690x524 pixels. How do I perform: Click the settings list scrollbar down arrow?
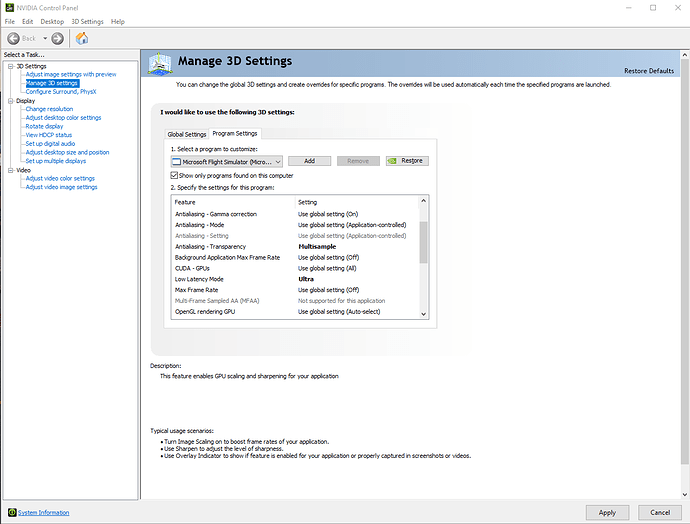coord(423,312)
